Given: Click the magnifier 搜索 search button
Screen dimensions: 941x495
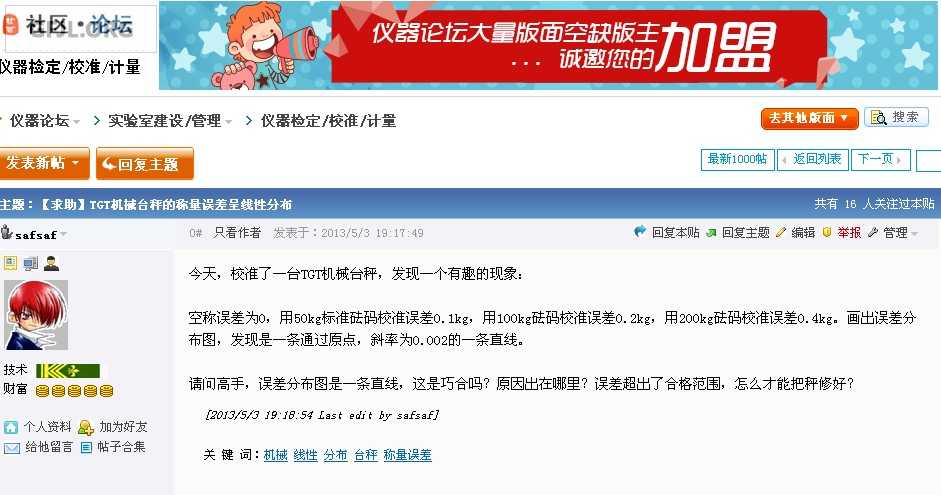Looking at the screenshot, I should pos(896,117).
